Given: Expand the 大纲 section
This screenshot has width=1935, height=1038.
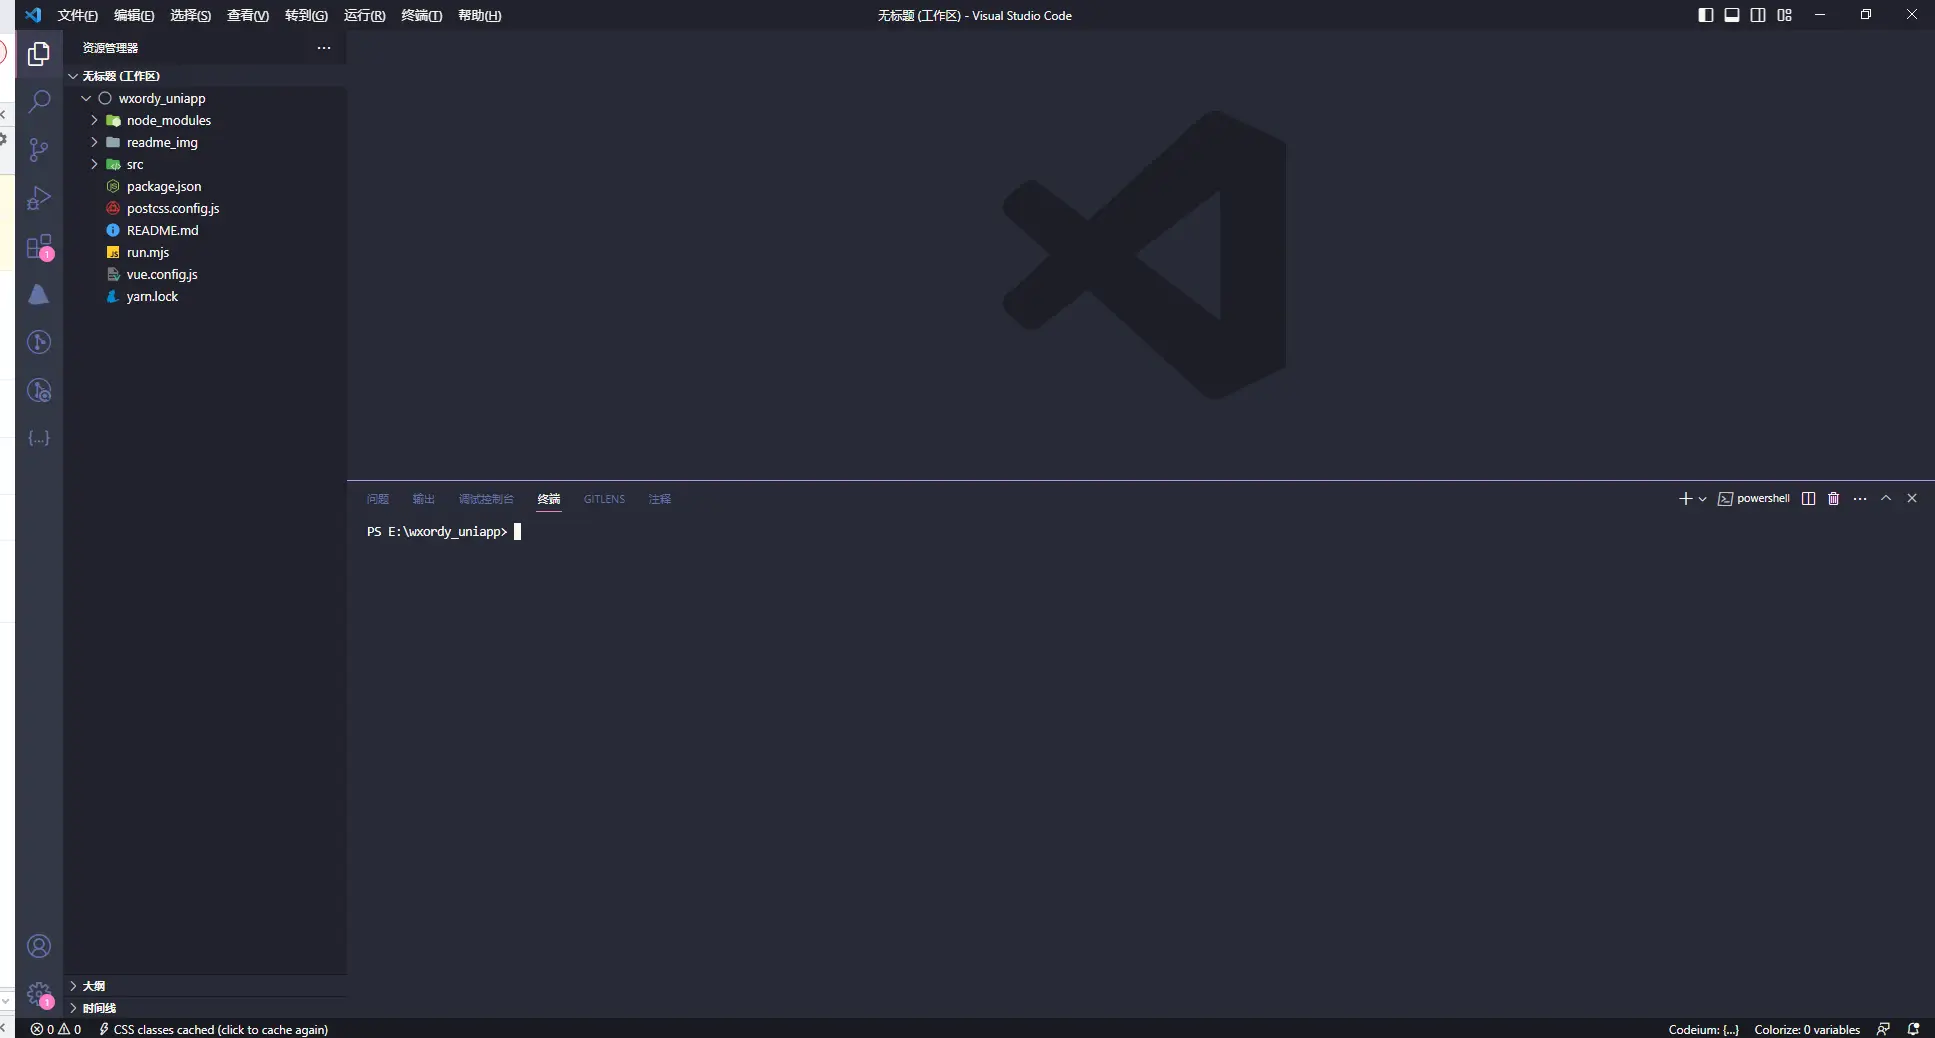Looking at the screenshot, I should point(205,986).
